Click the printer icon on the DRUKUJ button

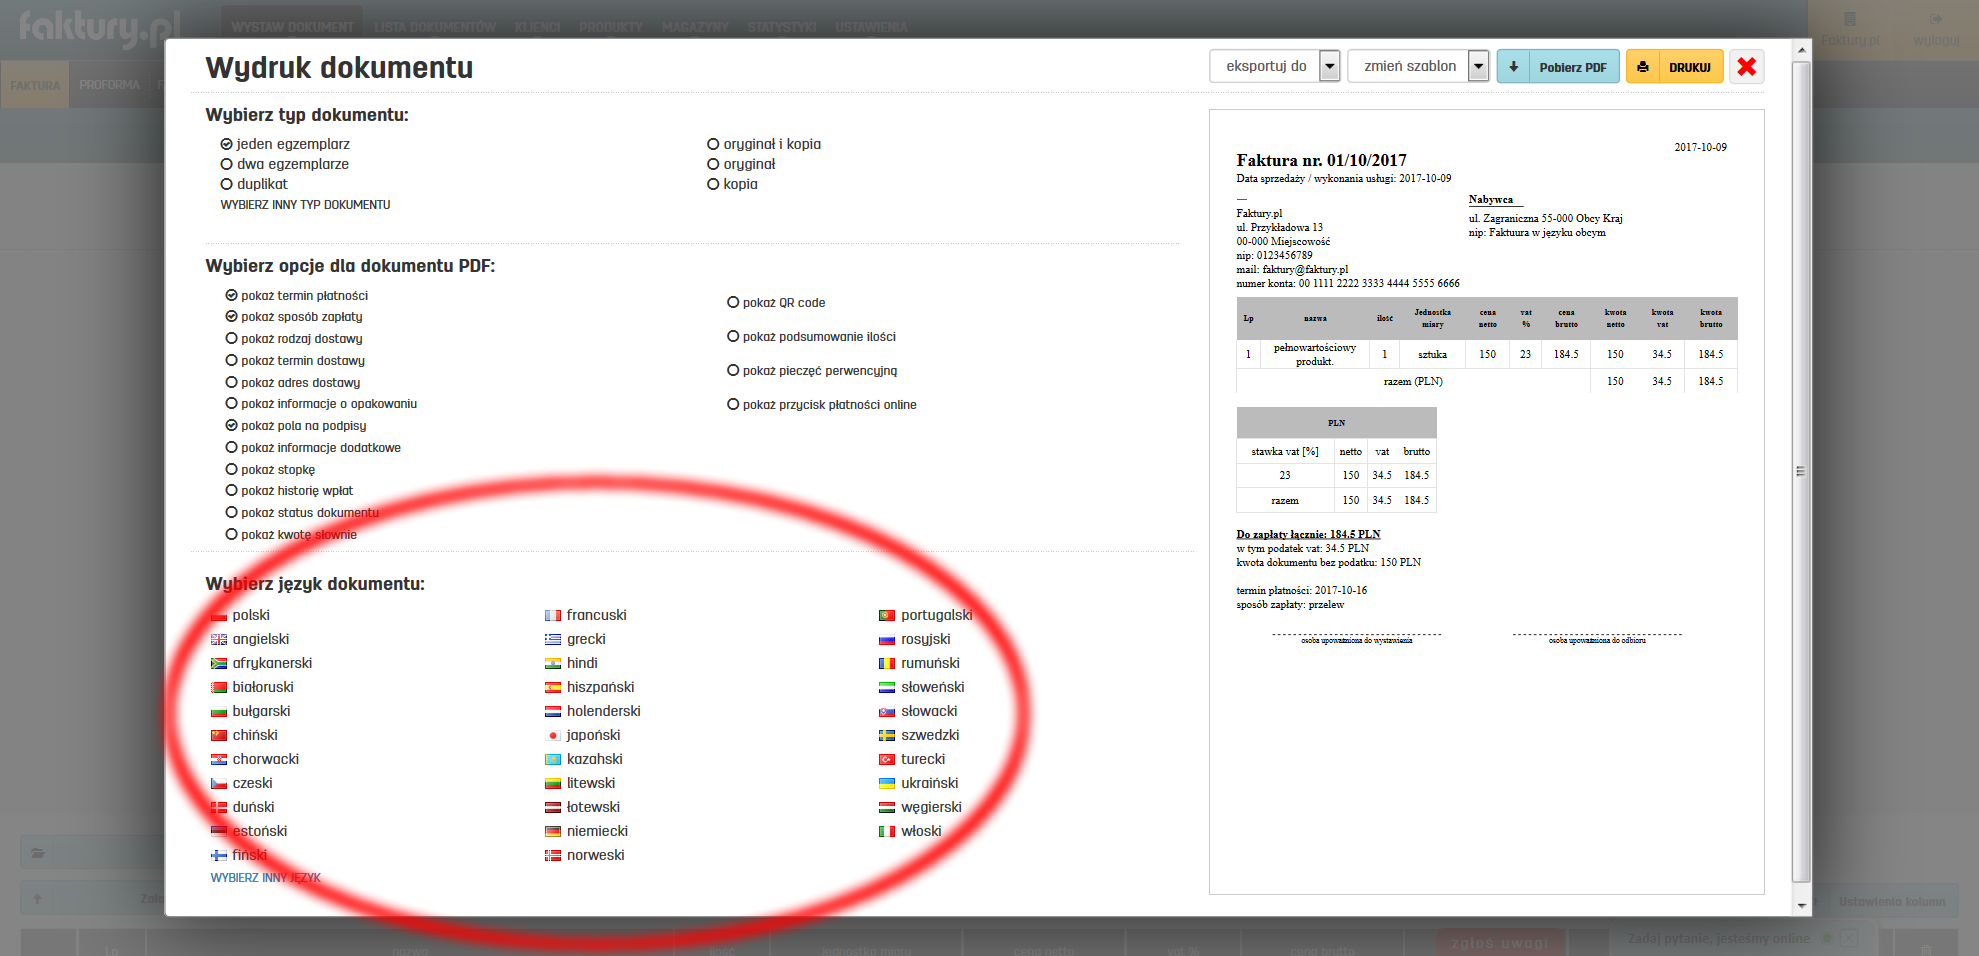click(1643, 66)
